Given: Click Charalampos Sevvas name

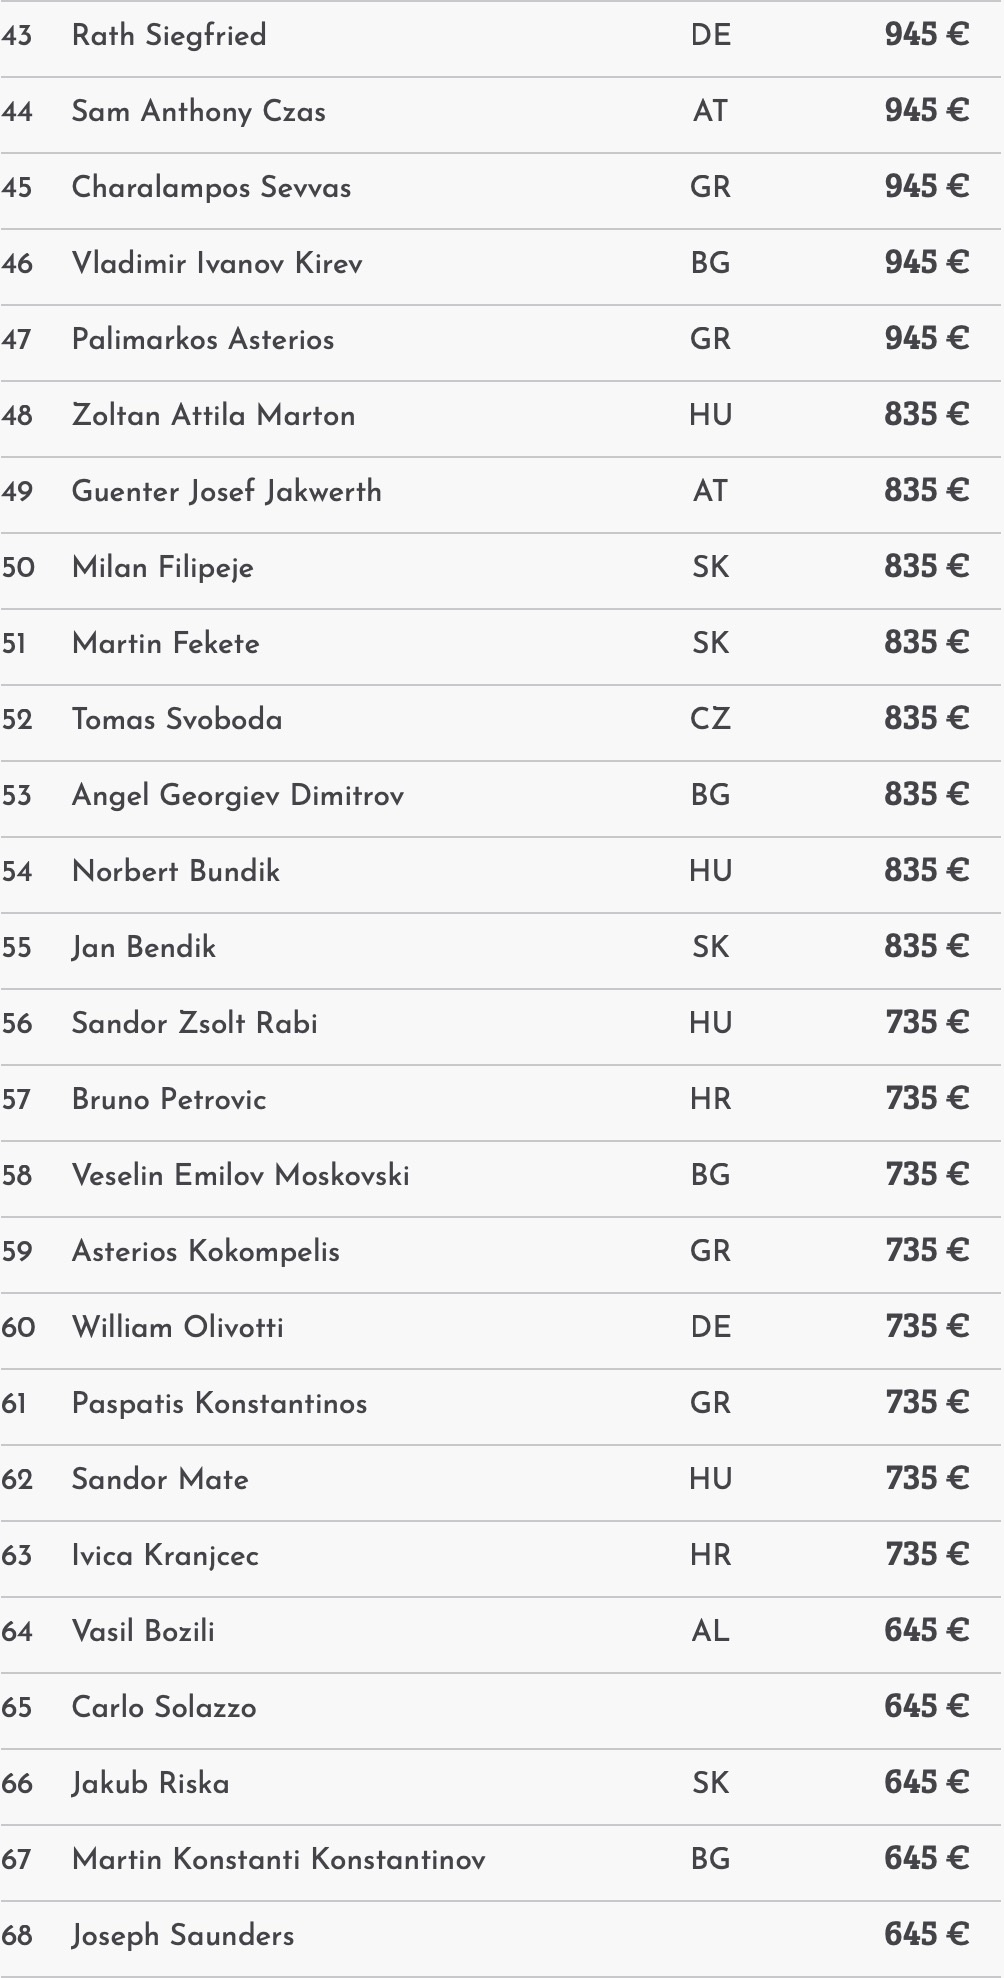Looking at the screenshot, I should click(x=211, y=188).
